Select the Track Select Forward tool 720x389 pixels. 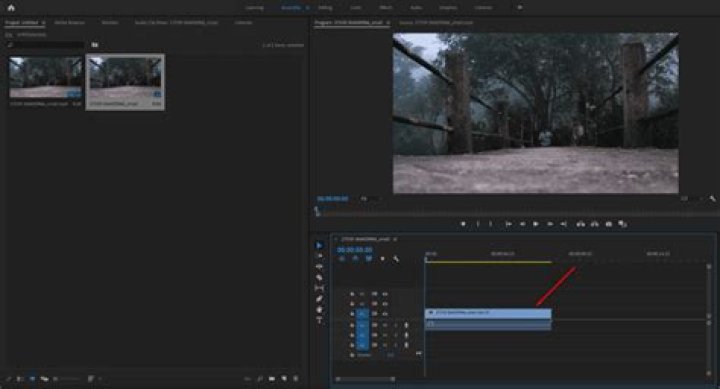[x=320, y=256]
